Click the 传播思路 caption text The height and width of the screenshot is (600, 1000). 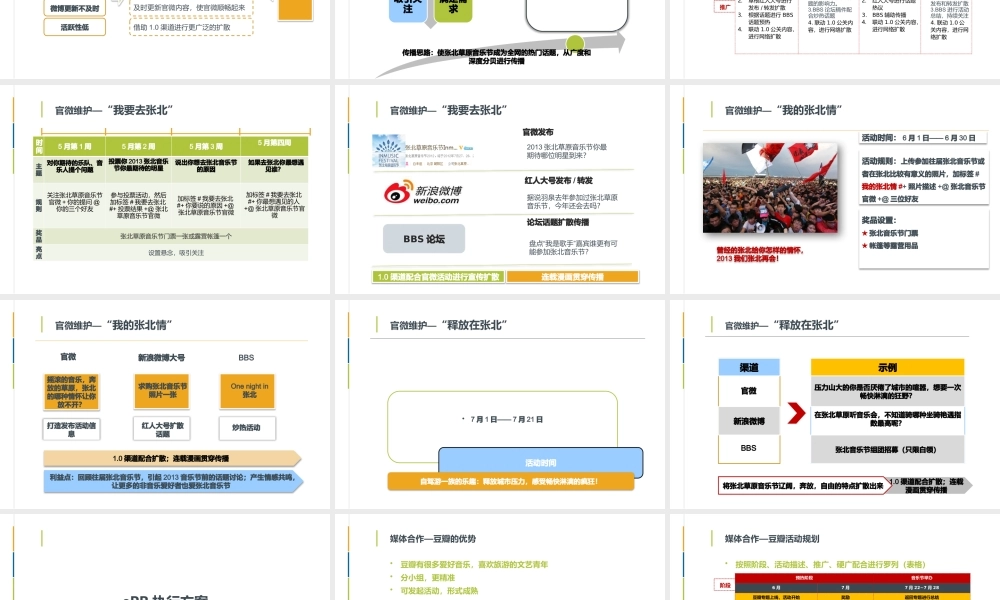(496, 57)
